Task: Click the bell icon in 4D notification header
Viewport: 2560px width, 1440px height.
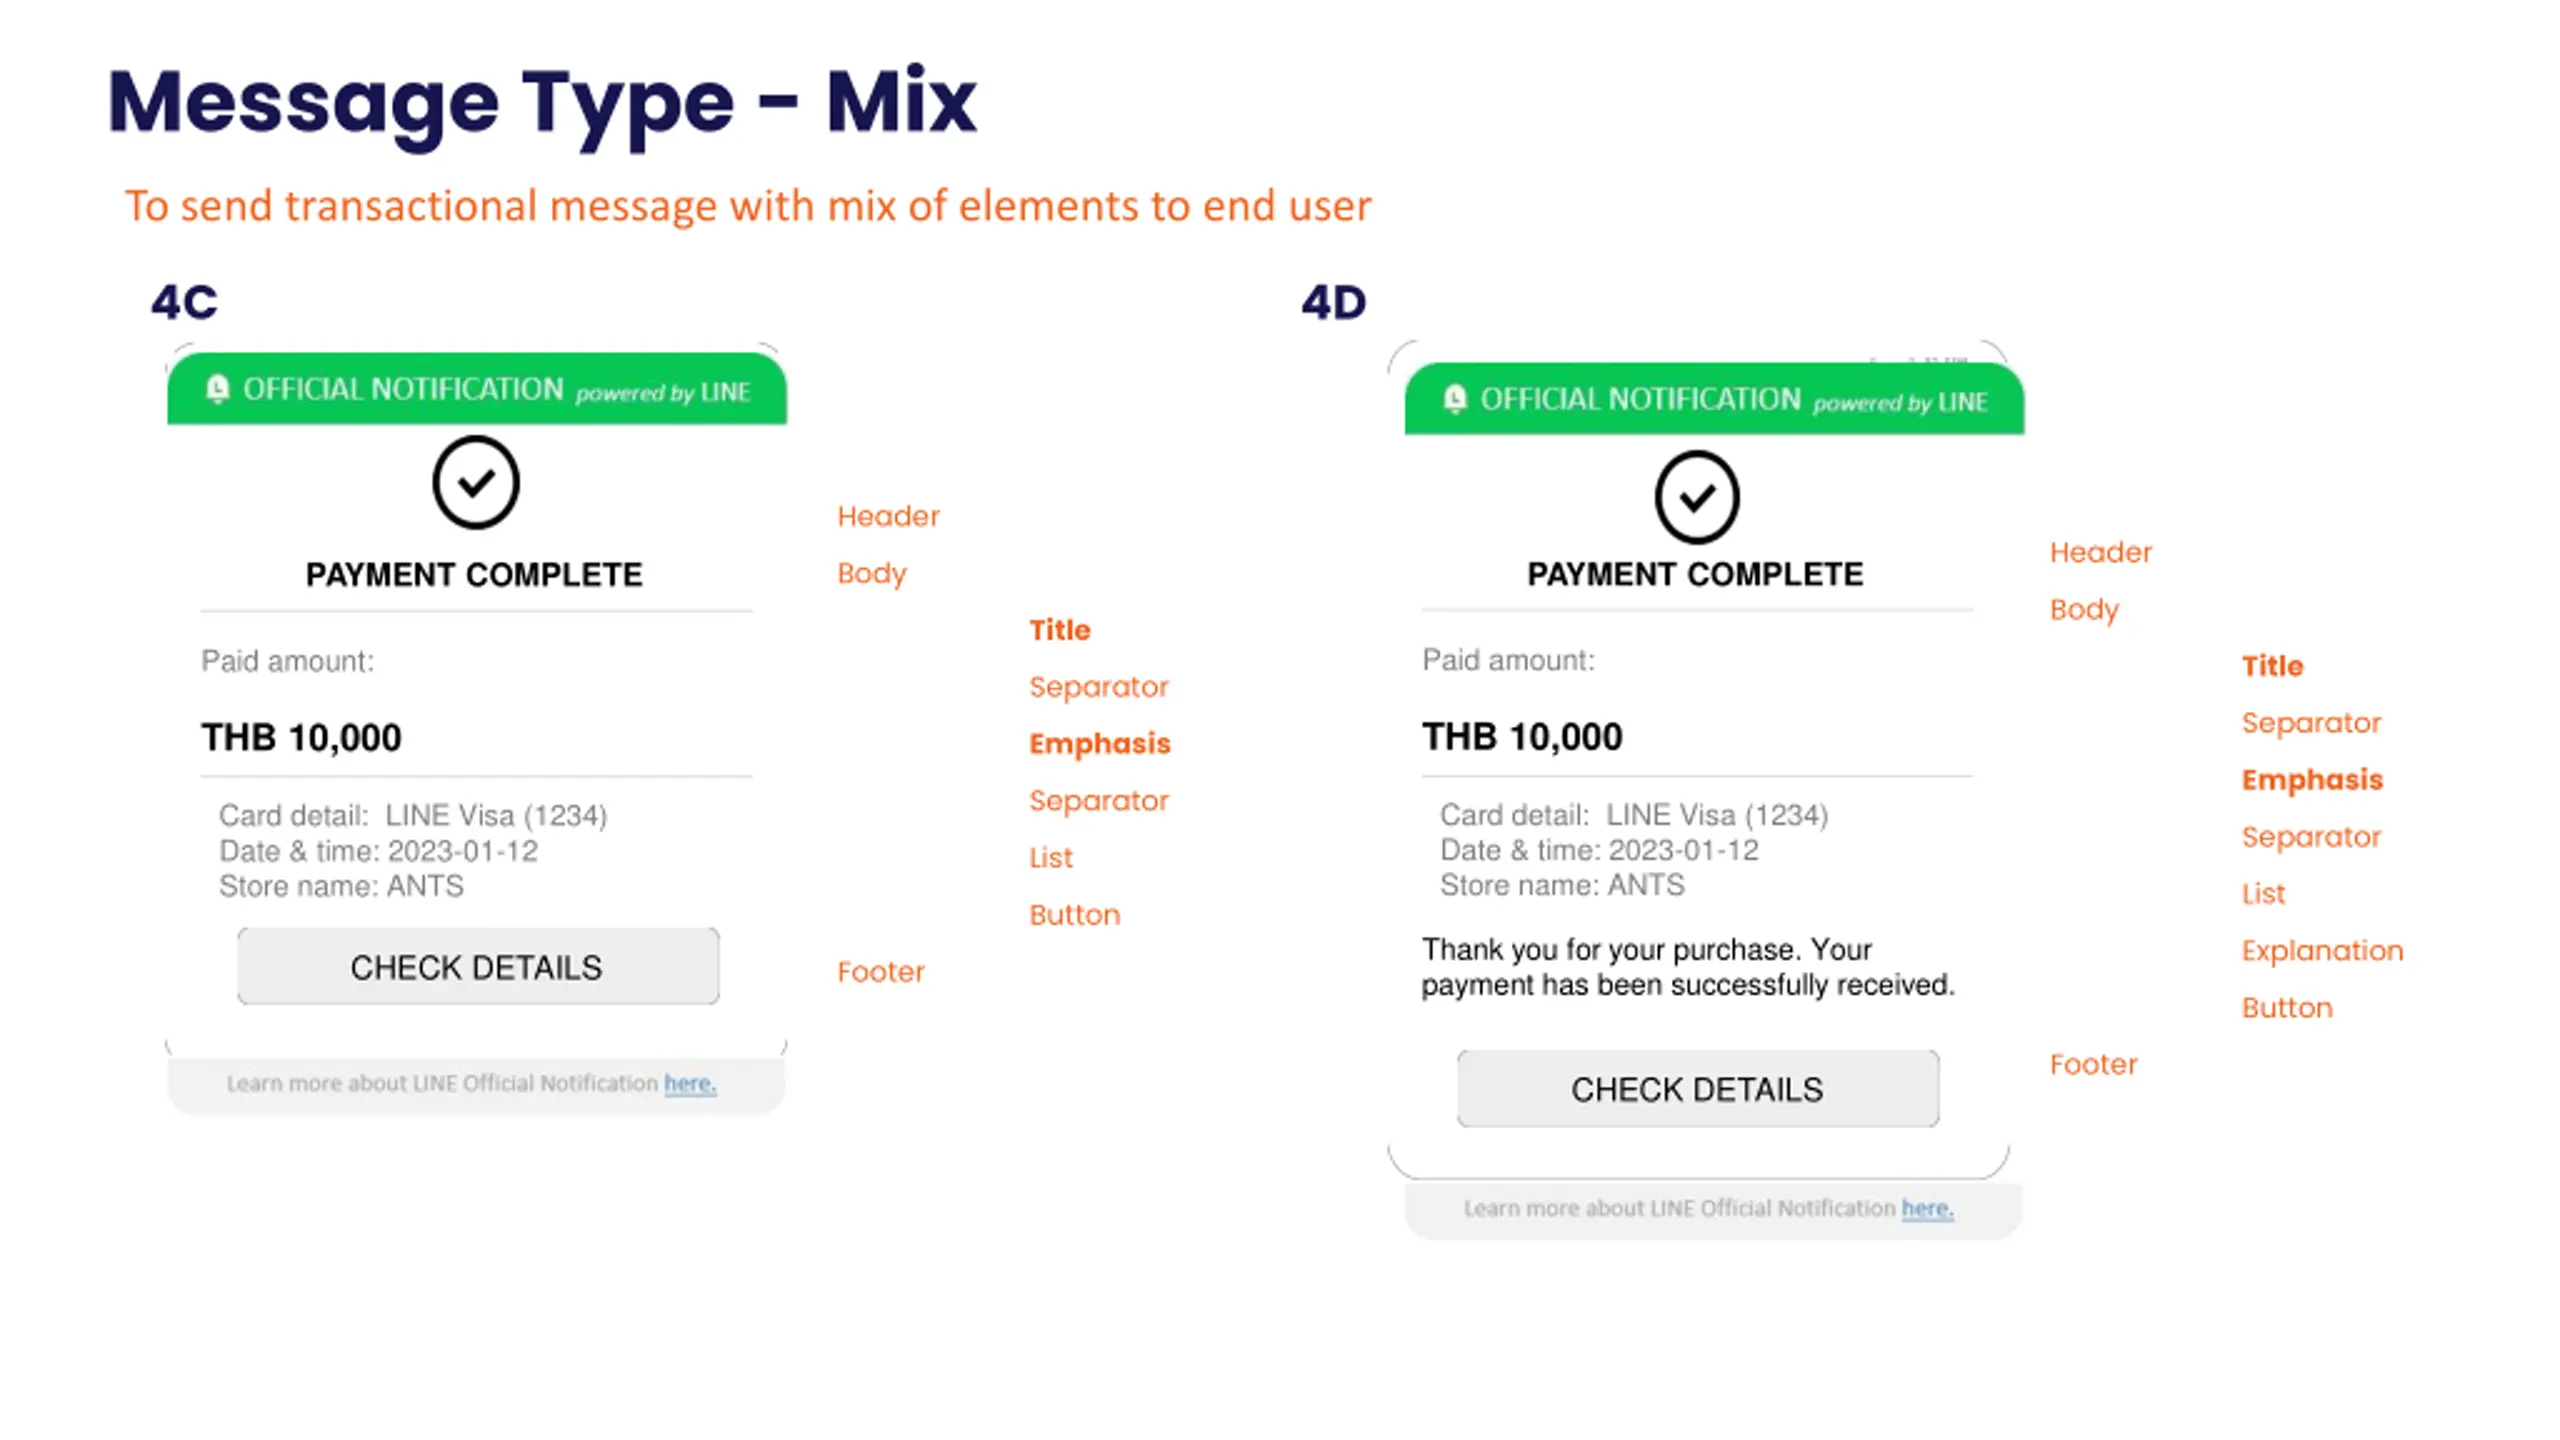Action: point(1455,399)
